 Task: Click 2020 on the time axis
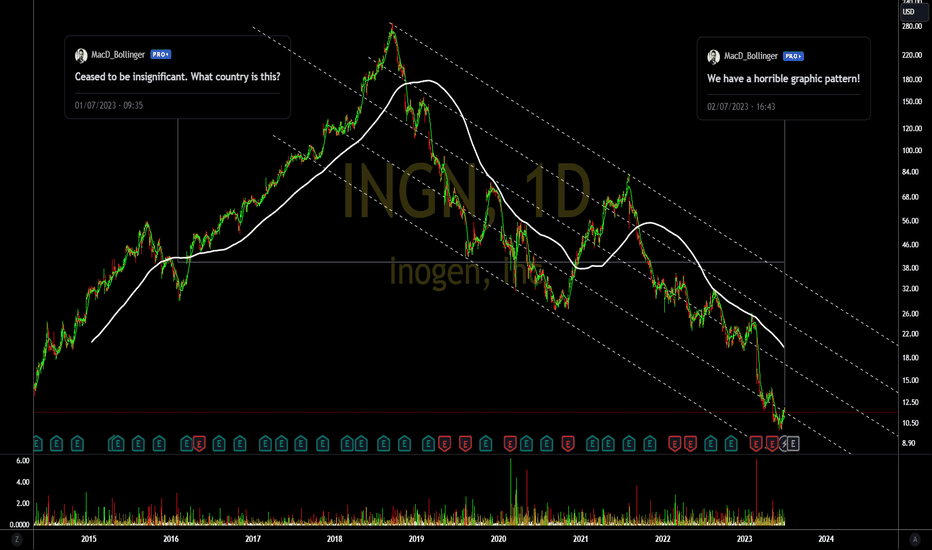(x=498, y=539)
